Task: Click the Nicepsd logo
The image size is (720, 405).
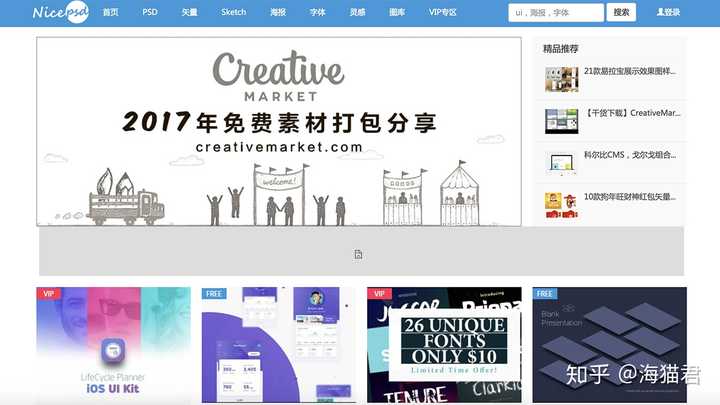Action: 61,12
